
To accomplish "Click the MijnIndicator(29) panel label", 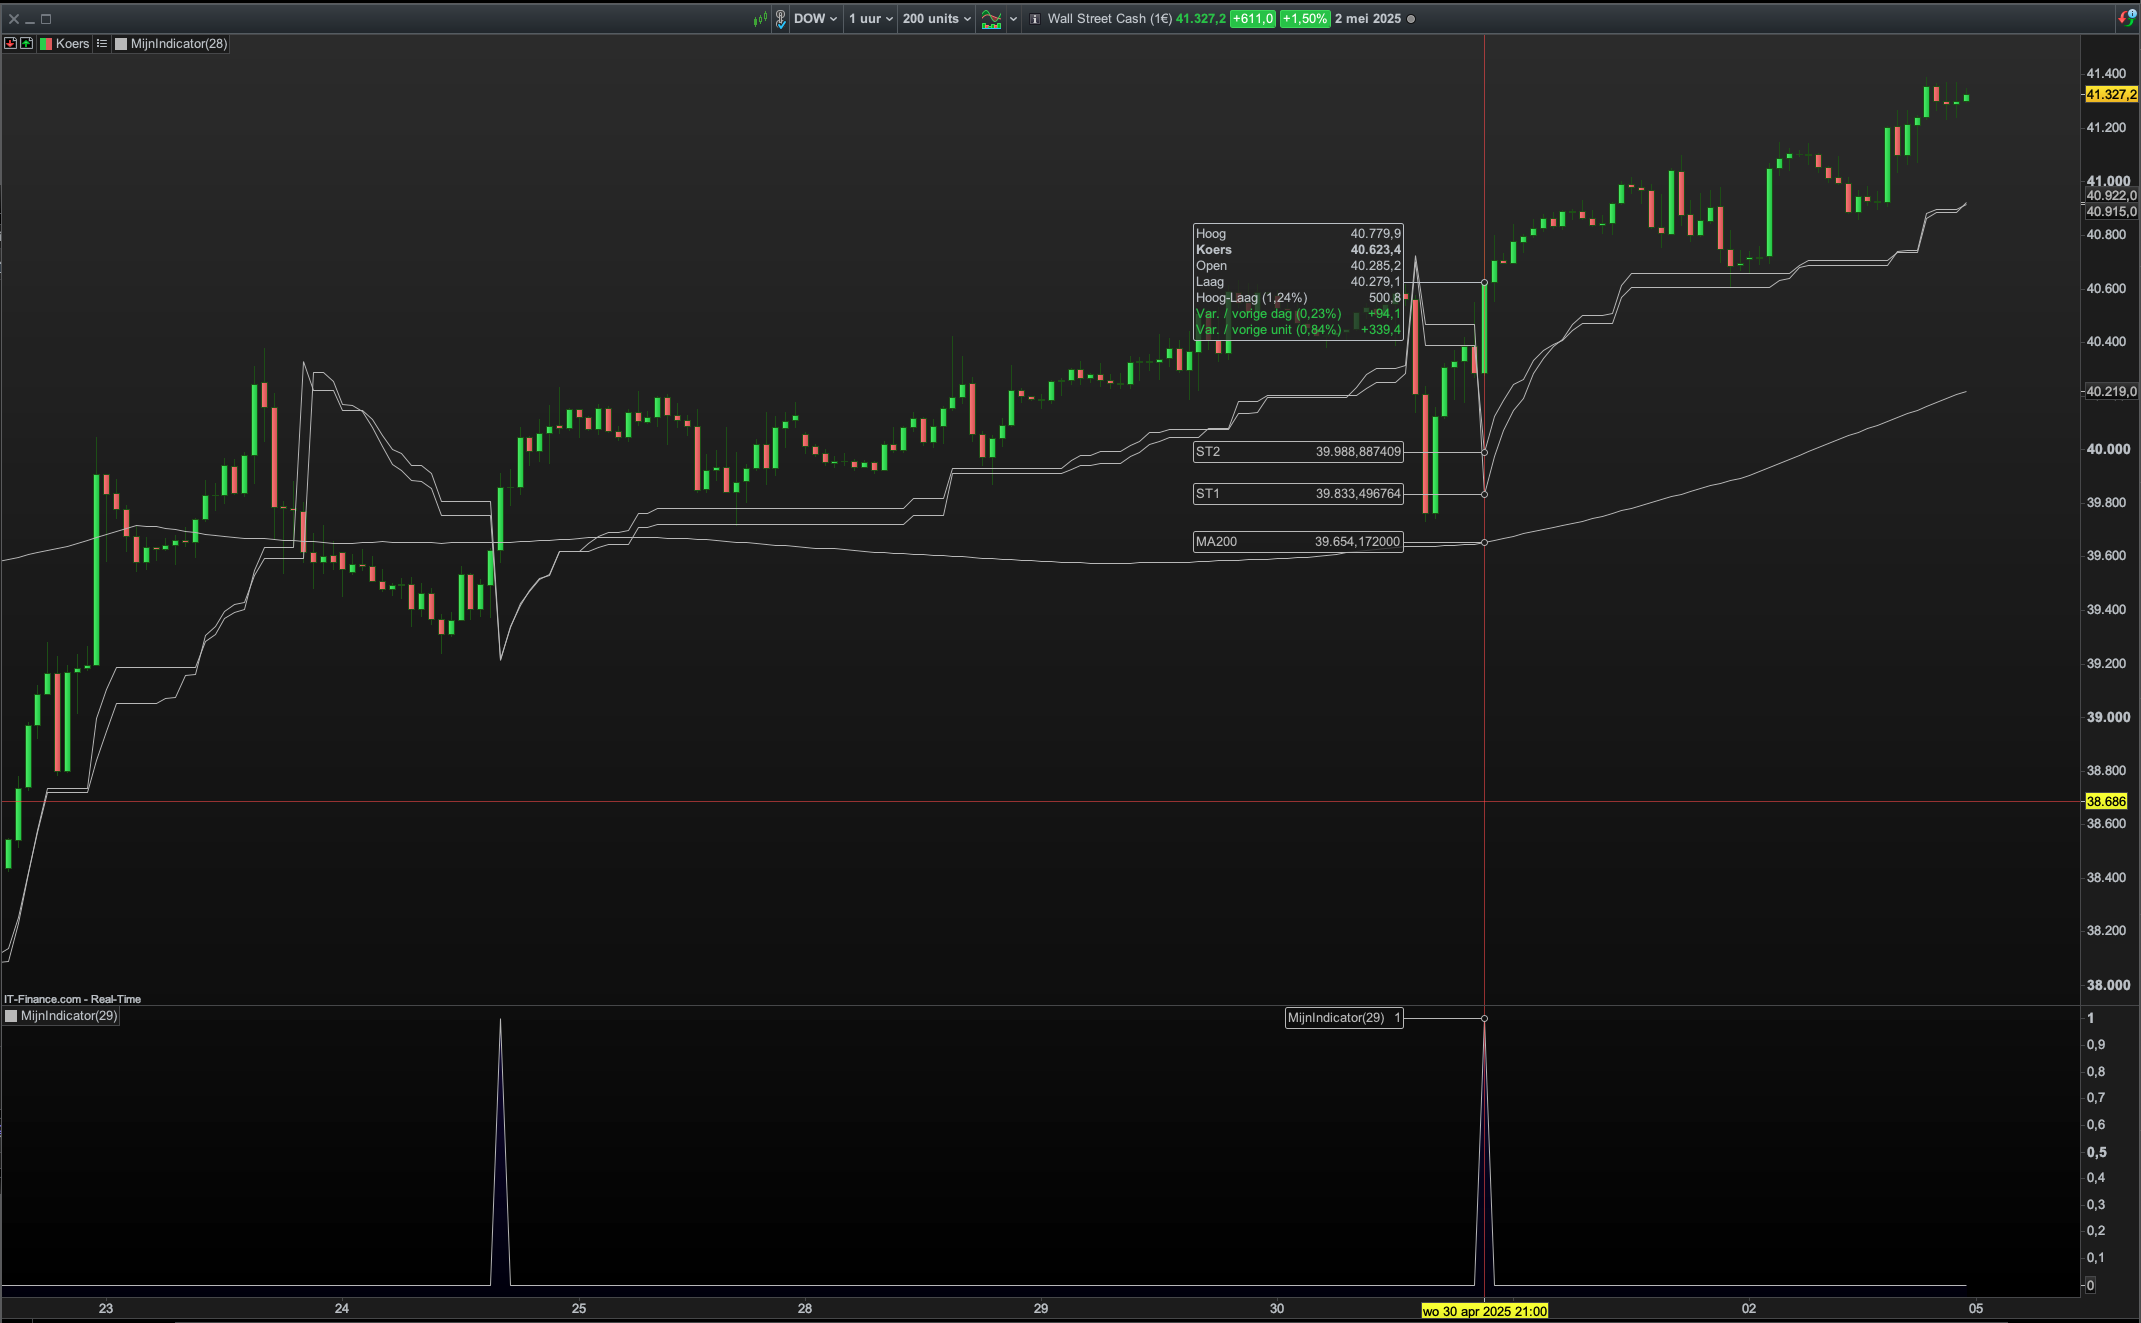I will click(69, 1016).
